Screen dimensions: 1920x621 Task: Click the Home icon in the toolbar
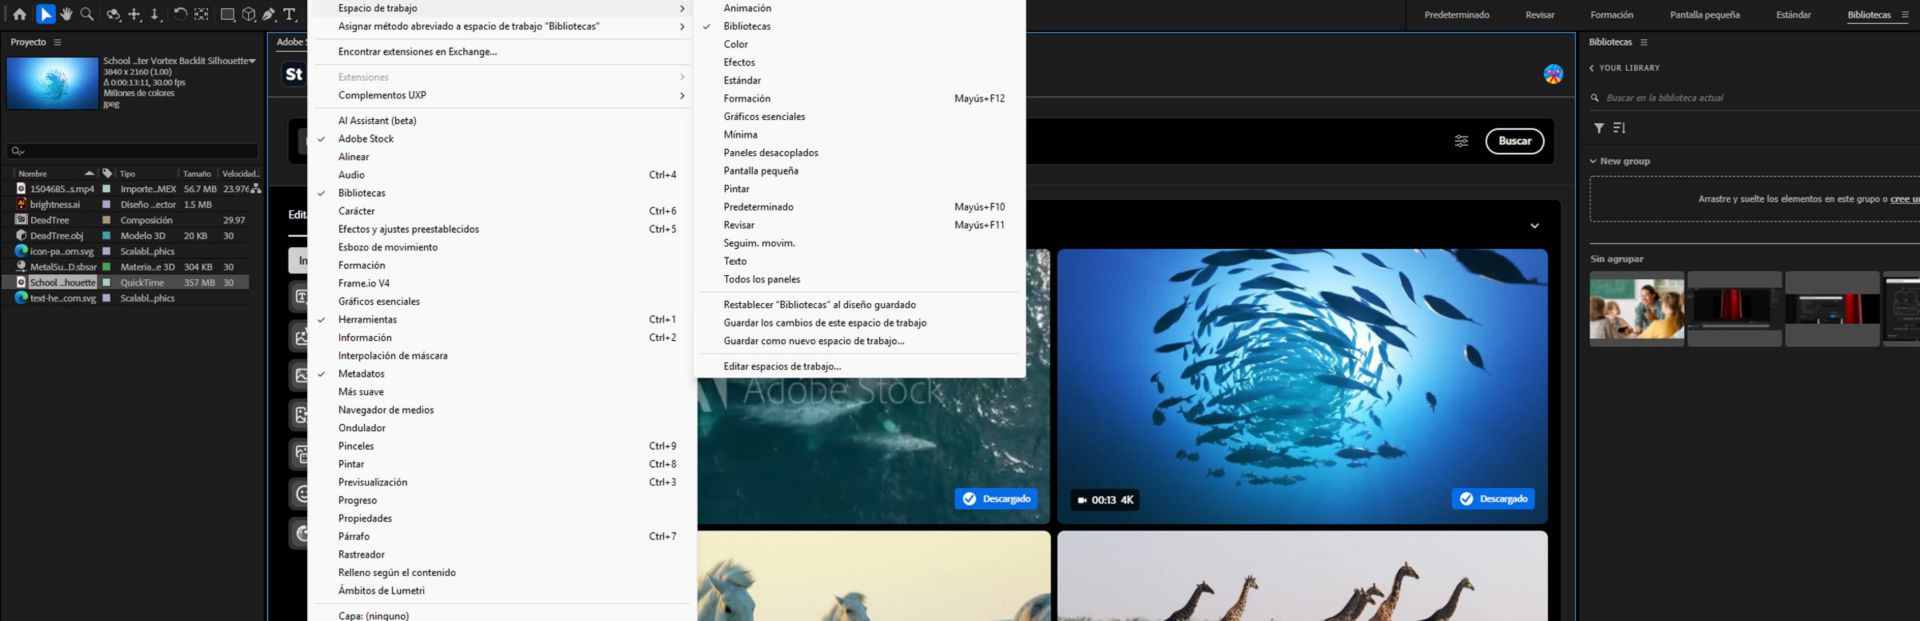click(19, 14)
